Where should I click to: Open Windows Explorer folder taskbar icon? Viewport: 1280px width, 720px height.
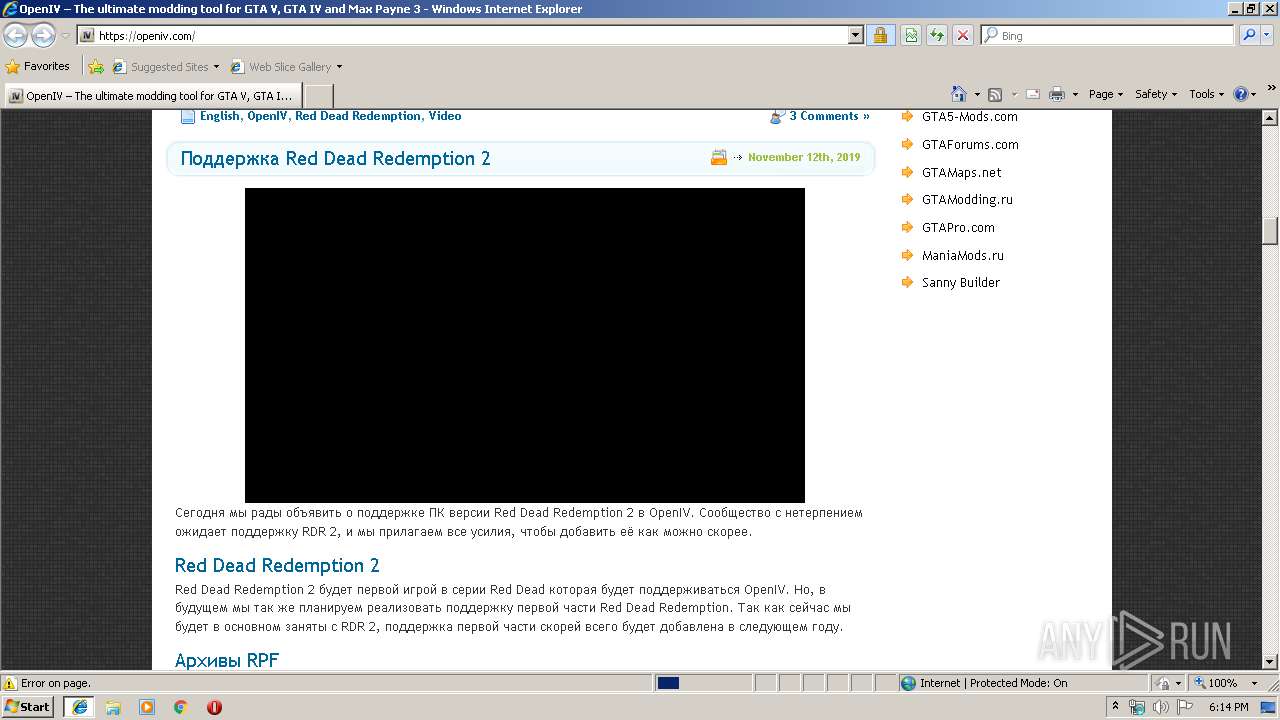point(113,707)
